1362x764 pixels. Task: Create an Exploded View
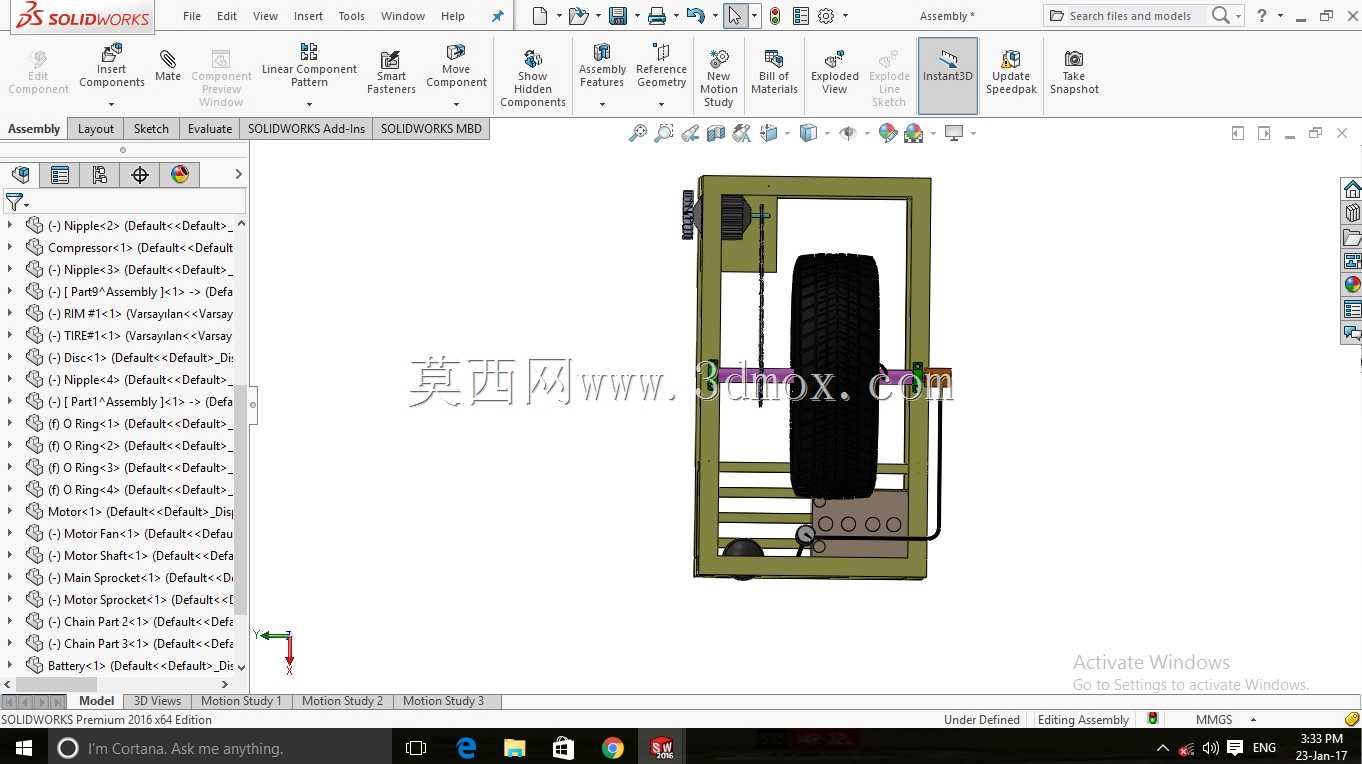click(835, 72)
